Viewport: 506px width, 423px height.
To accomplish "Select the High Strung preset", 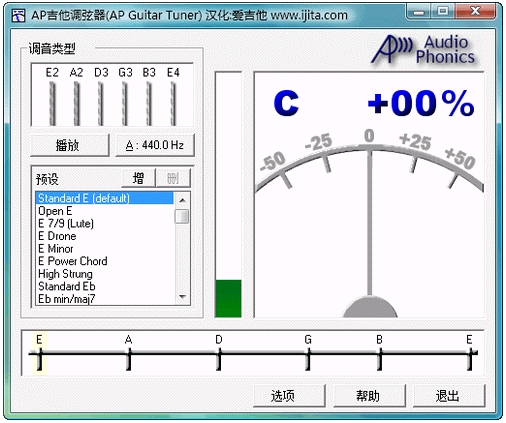I will pos(105,274).
